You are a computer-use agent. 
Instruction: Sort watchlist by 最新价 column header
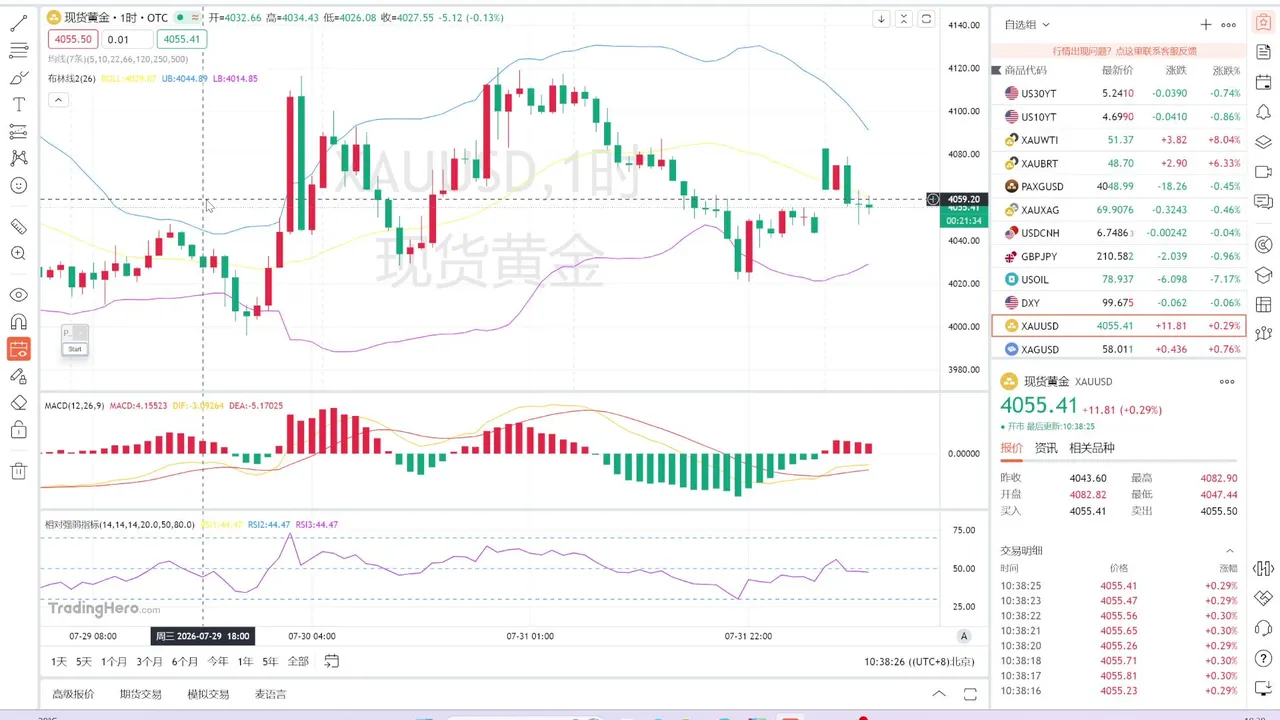(x=1117, y=70)
